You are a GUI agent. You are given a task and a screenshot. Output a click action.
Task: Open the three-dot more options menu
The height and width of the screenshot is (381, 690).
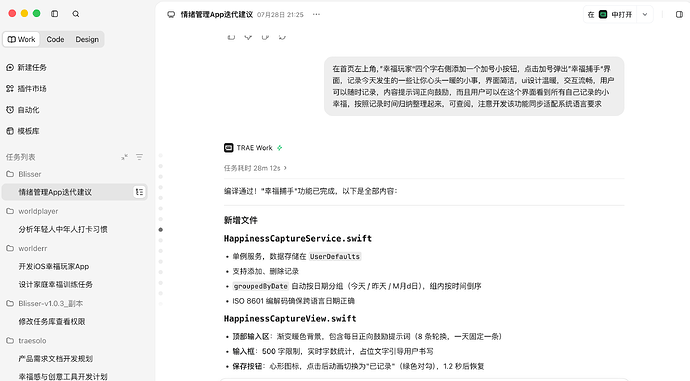point(316,15)
